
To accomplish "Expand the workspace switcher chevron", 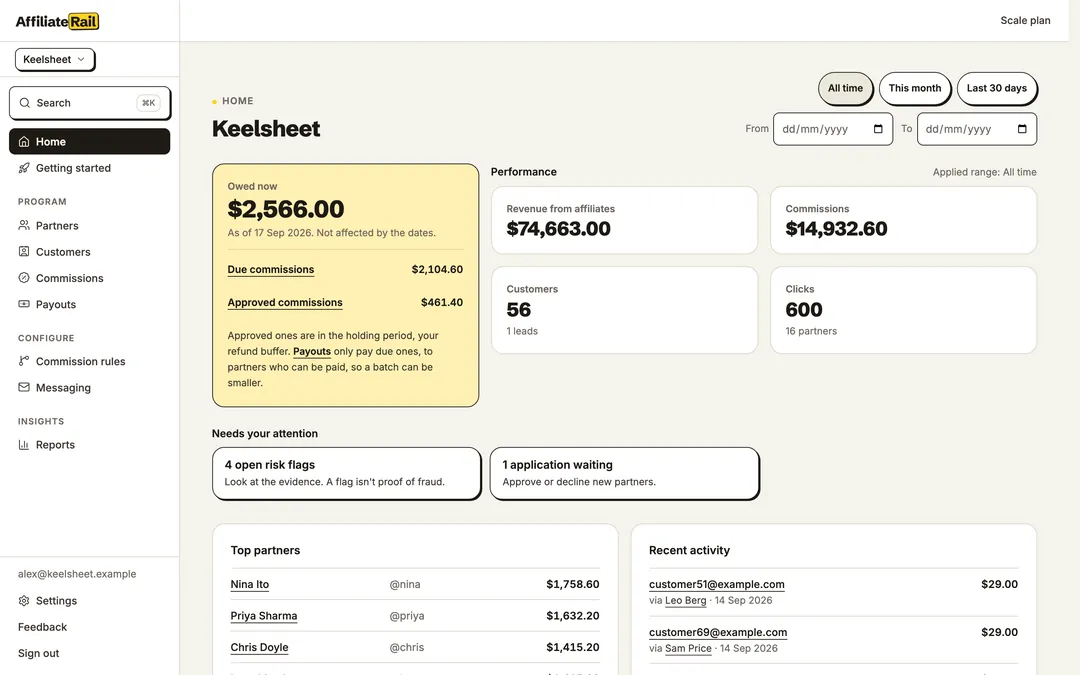I will click(81, 59).
